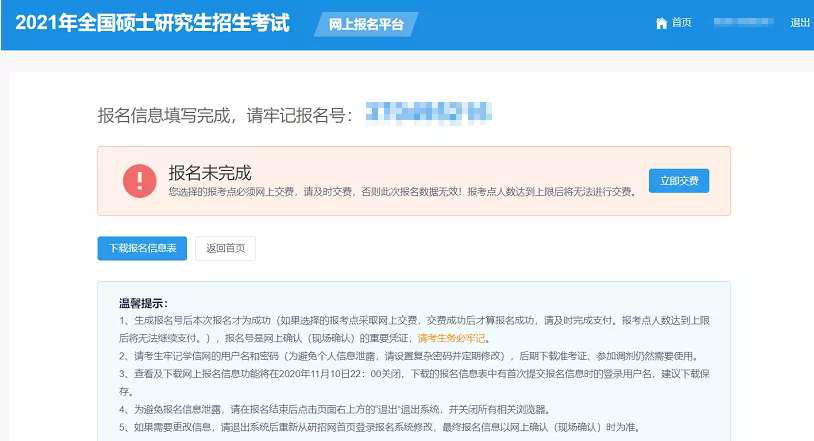
Task: Click 退出 to log out
Action: 800,23
